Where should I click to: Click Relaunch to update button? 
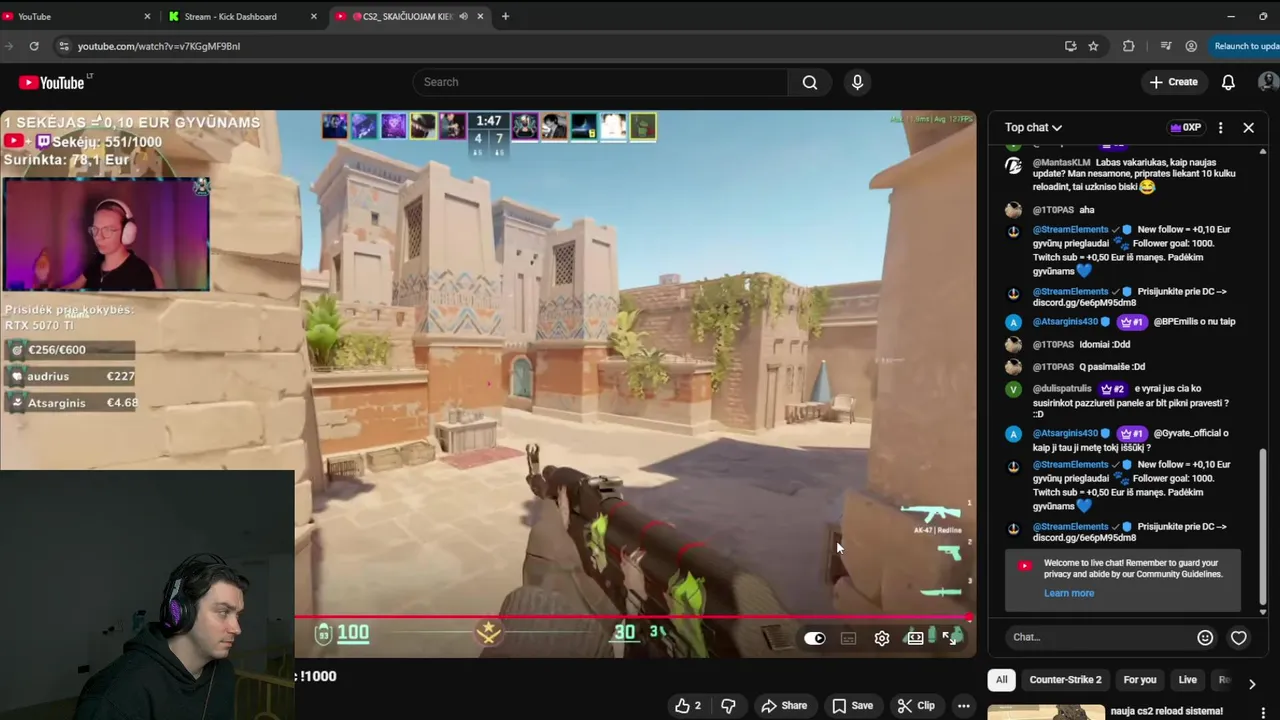click(x=1245, y=46)
